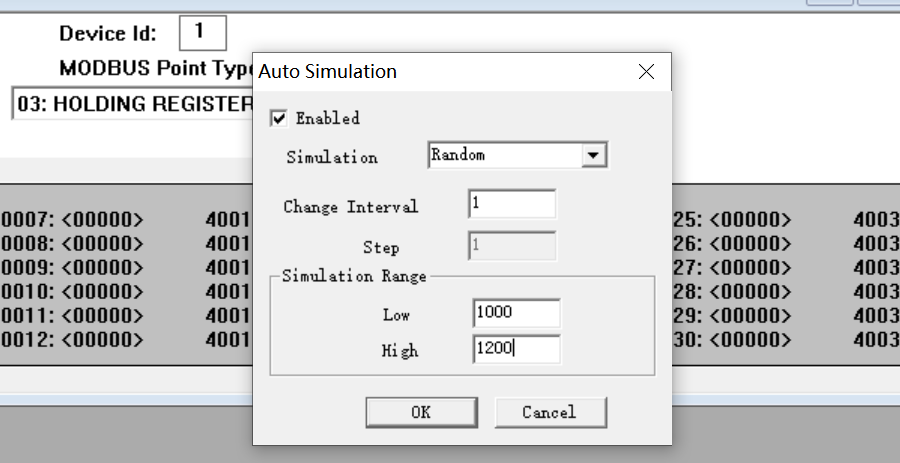The image size is (900, 463).
Task: Click the Simulation Range group label
Action: click(x=354, y=276)
